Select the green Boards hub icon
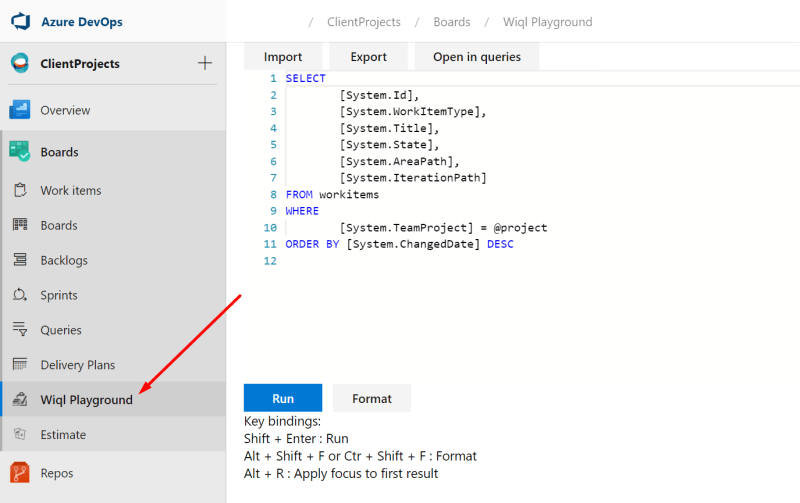Image resolution: width=800 pixels, height=503 pixels. tap(19, 152)
